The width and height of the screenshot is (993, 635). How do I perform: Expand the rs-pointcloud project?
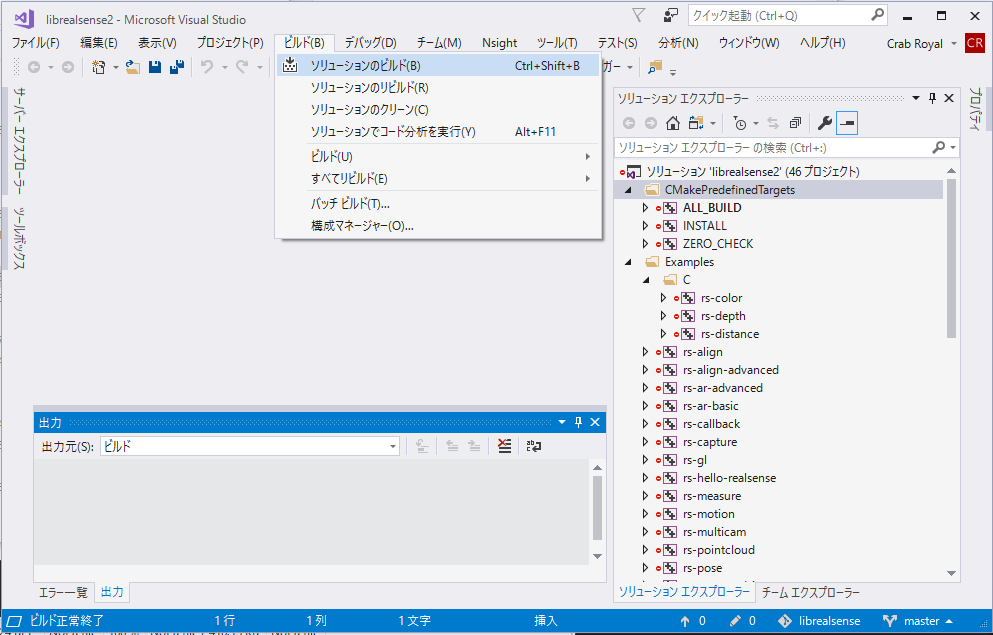point(645,550)
